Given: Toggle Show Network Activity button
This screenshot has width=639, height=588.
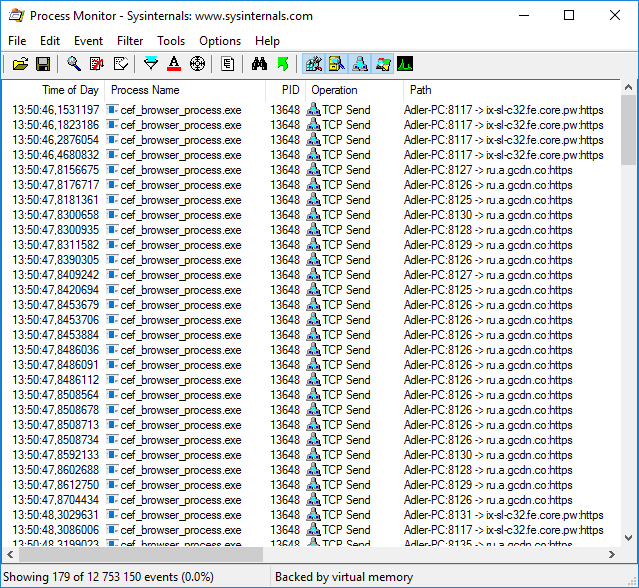Looking at the screenshot, I should click(x=360, y=64).
